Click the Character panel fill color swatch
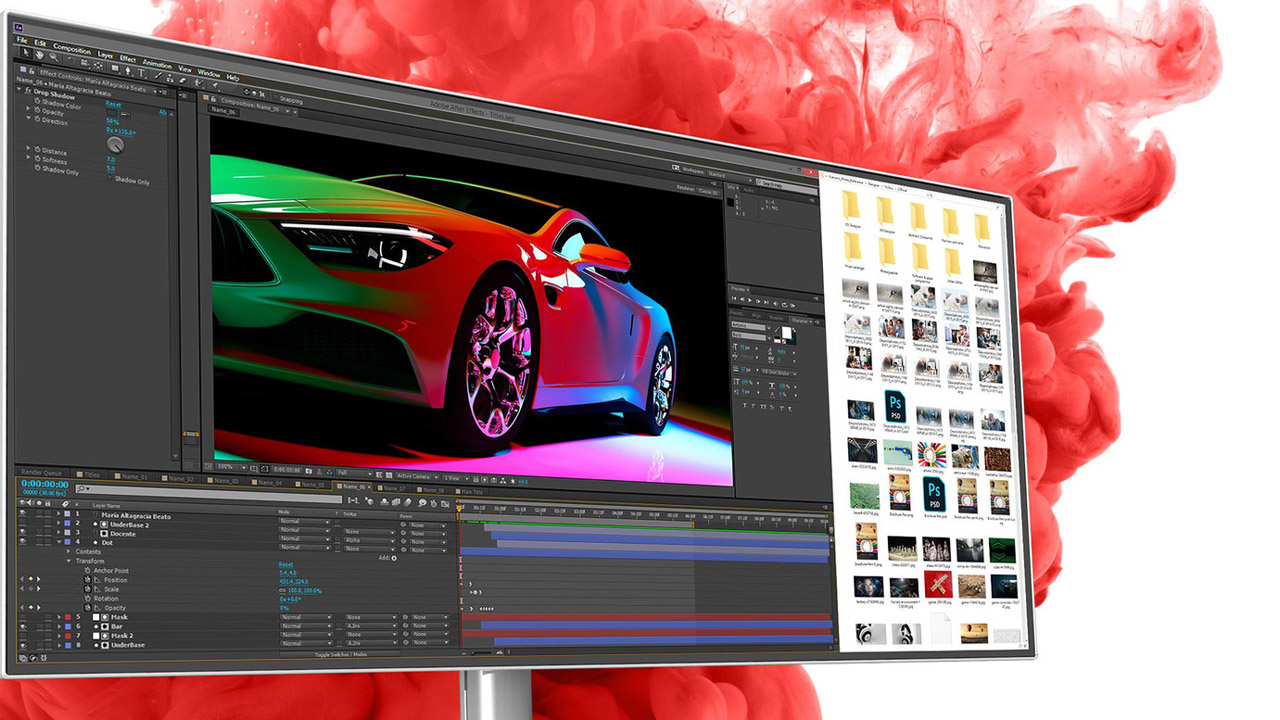Image resolution: width=1280 pixels, height=720 pixels. [x=787, y=332]
